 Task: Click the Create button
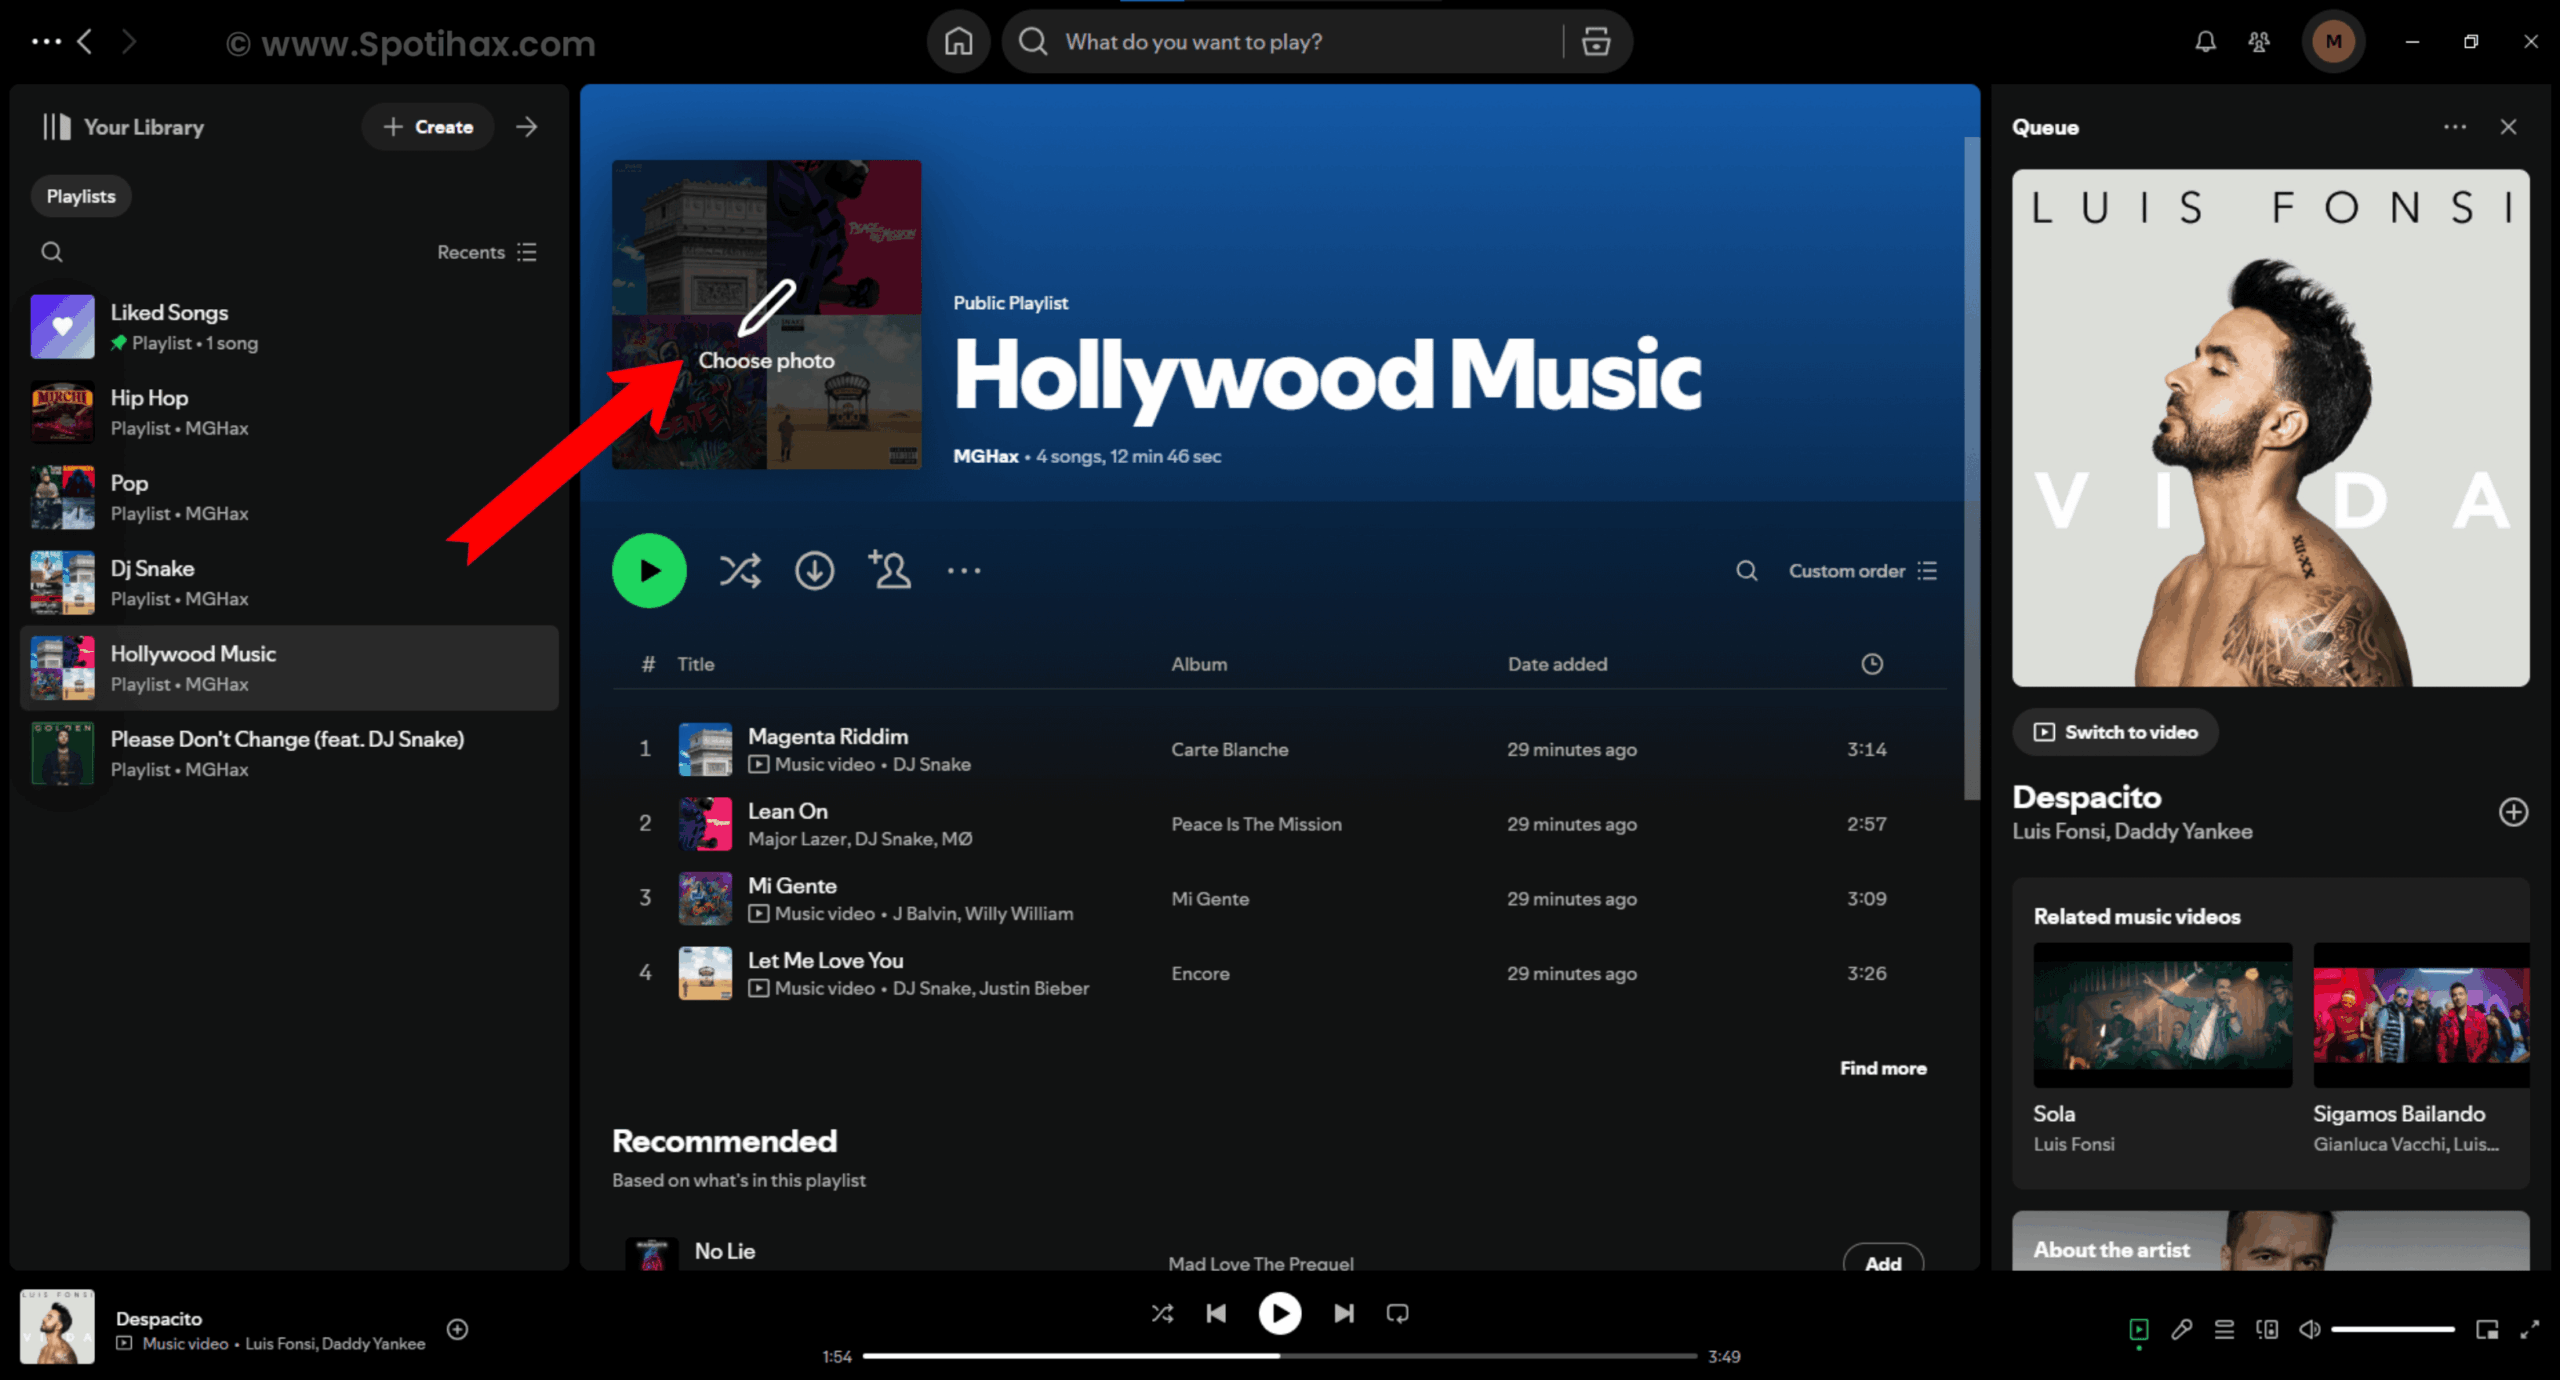point(428,127)
